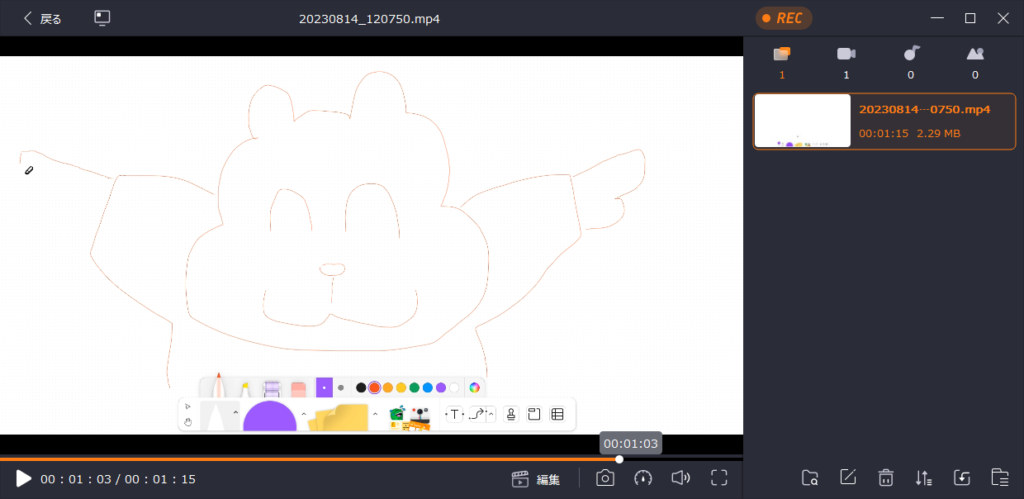
Task: Switch to the screenshots pictures tab
Action: coord(975,63)
